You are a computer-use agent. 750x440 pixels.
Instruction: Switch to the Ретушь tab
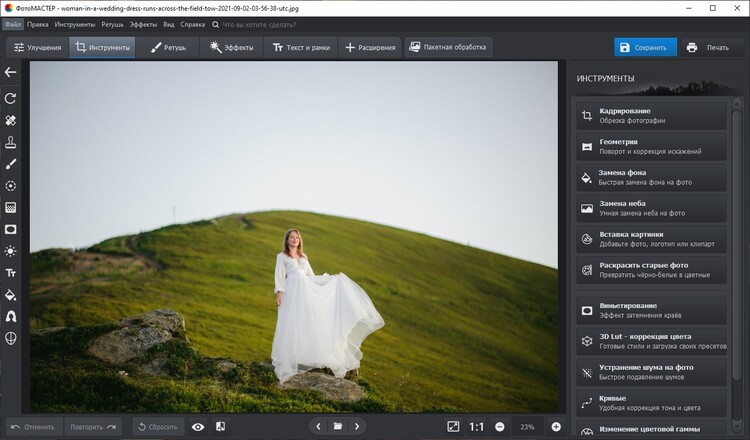pos(169,47)
